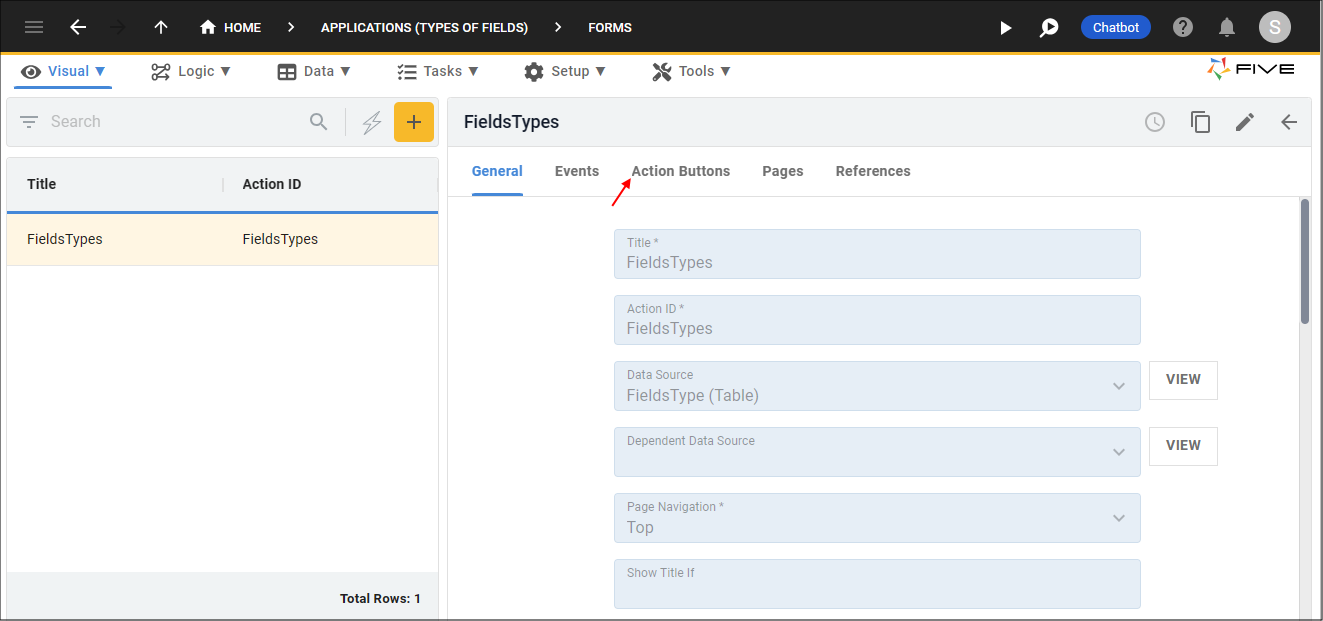
Task: Click the up arrow navigation icon
Action: click(160, 27)
